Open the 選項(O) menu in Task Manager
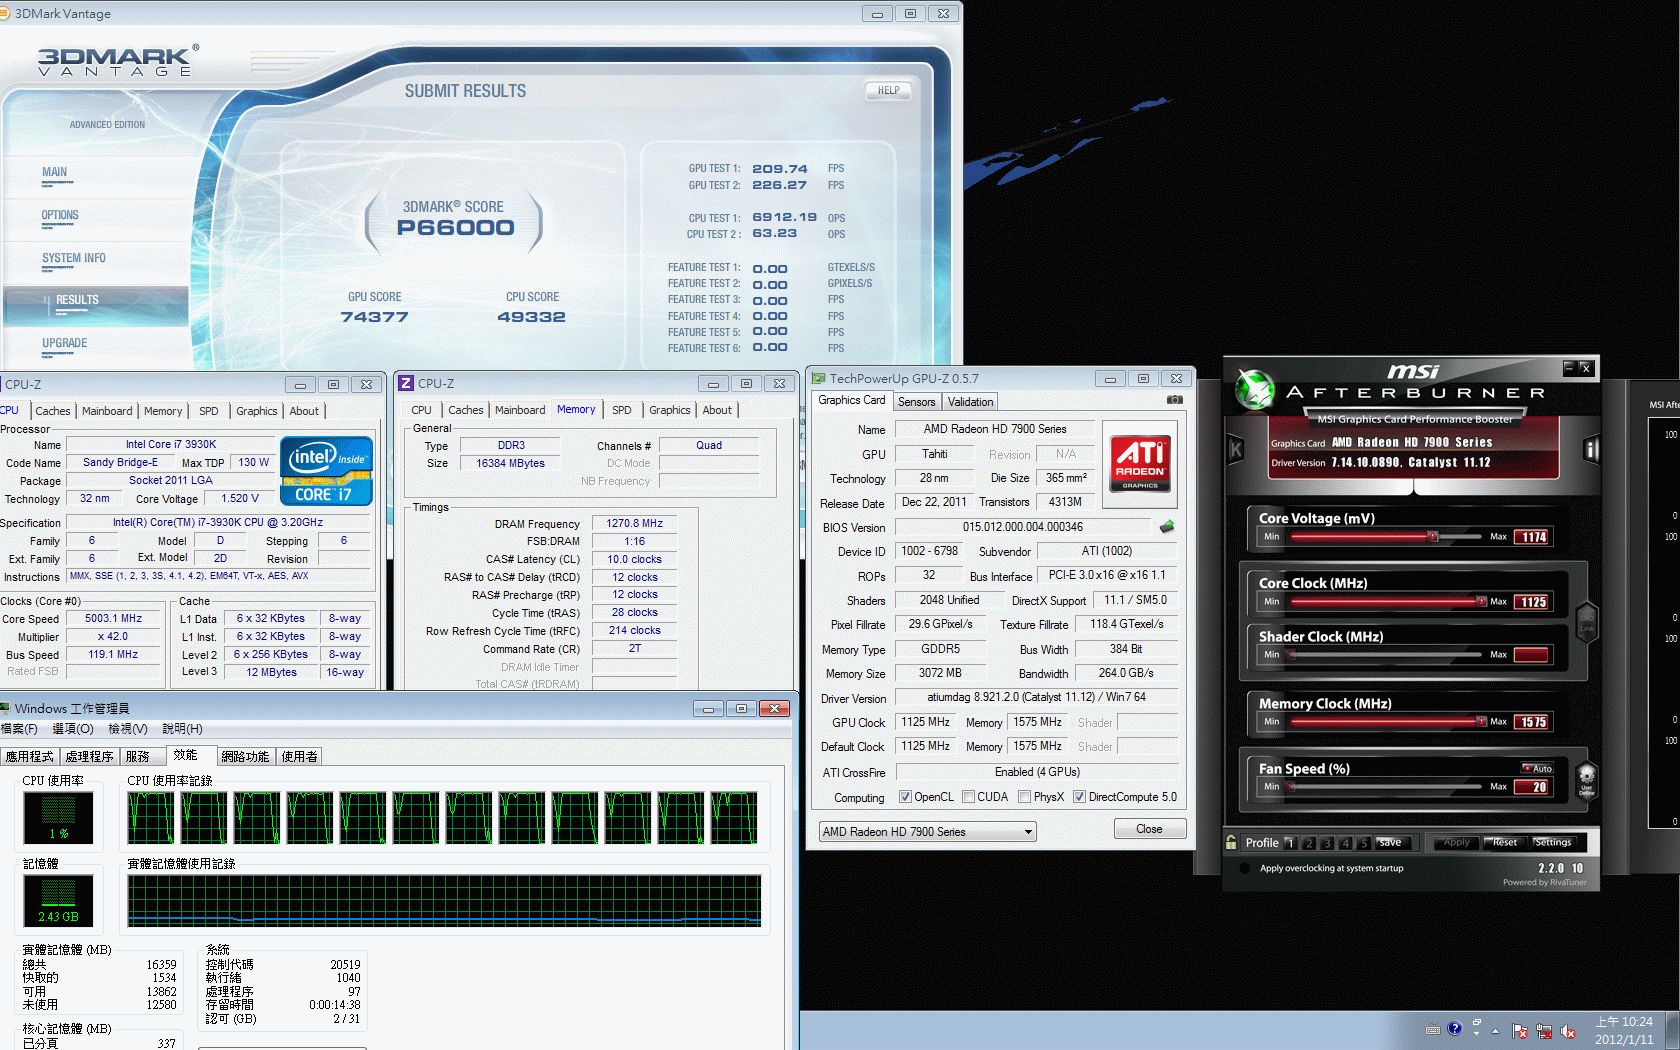 (x=73, y=729)
